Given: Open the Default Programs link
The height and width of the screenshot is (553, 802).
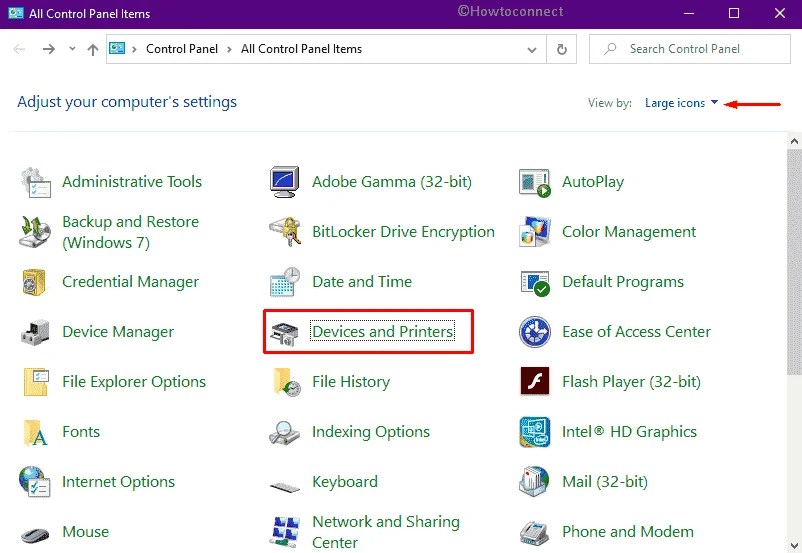Looking at the screenshot, I should pos(622,281).
